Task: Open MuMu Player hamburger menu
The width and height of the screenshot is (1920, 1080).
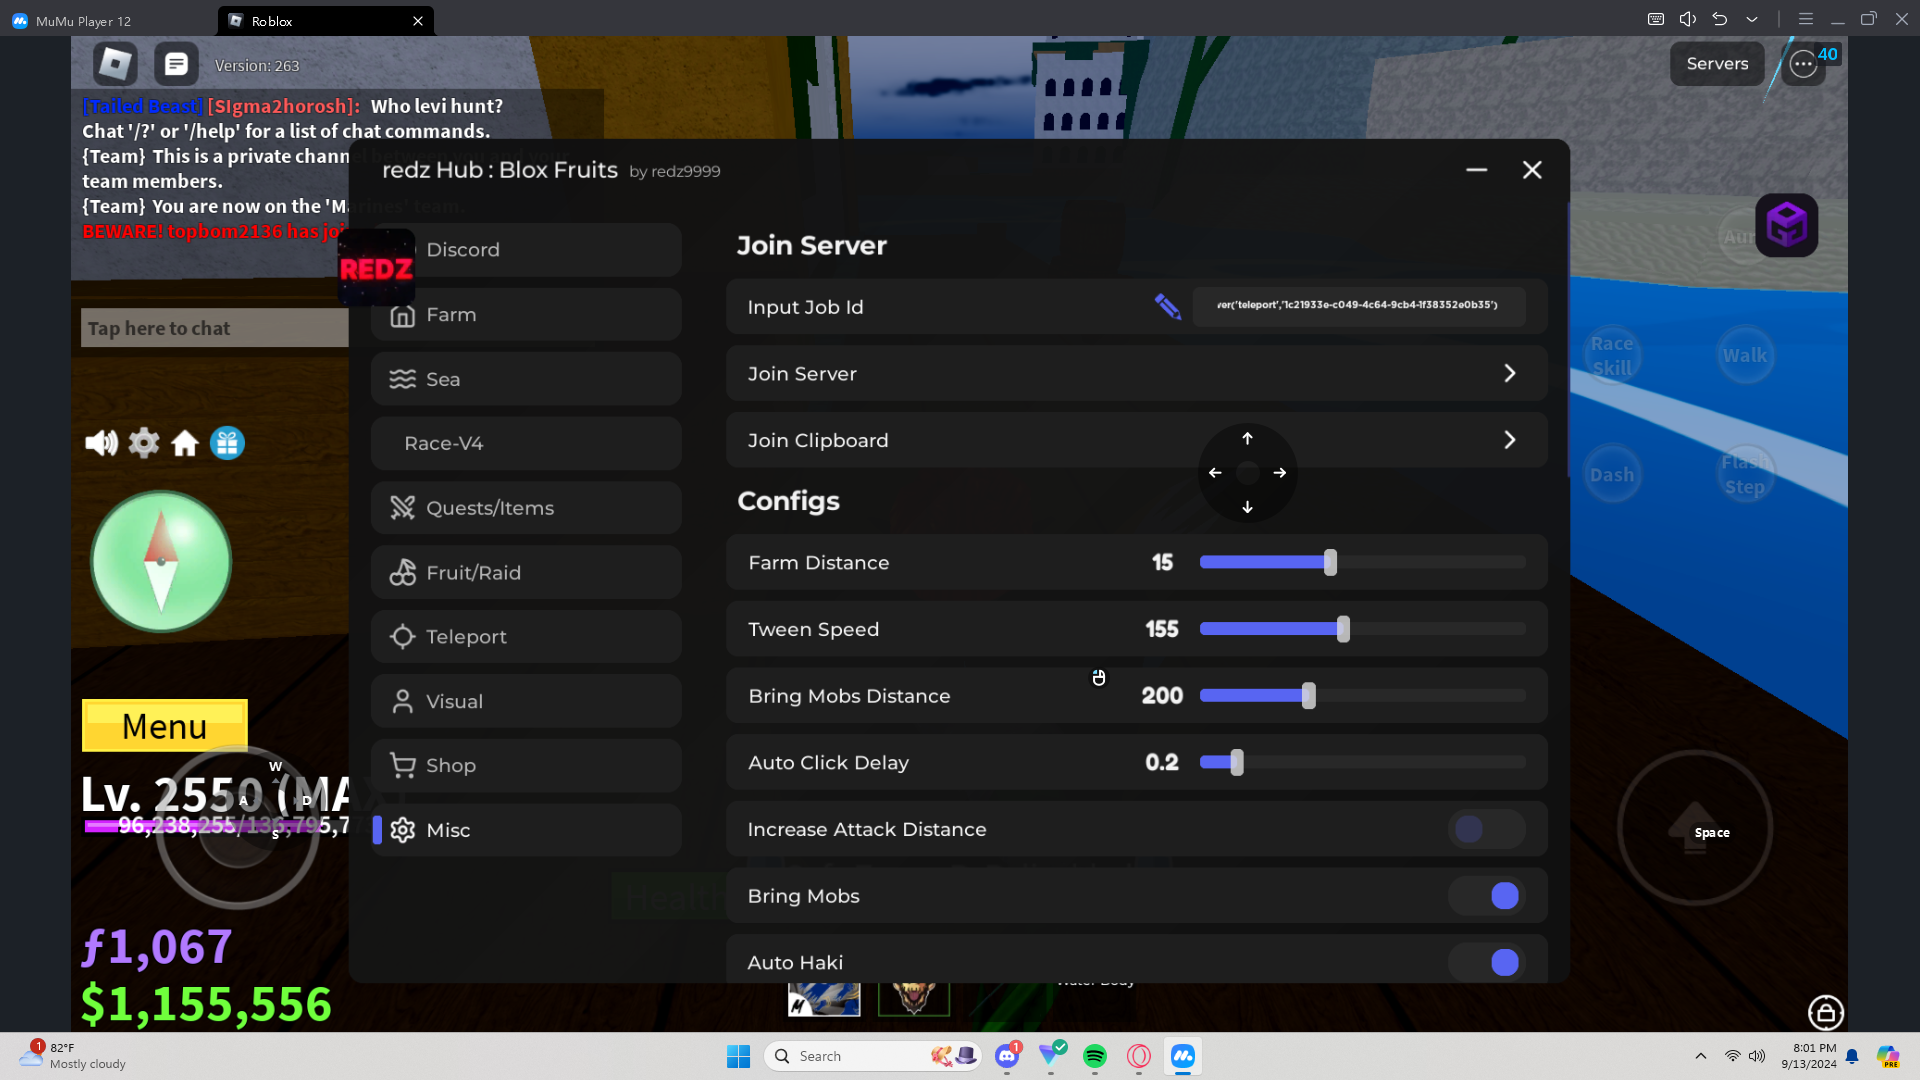Action: pos(1806,19)
